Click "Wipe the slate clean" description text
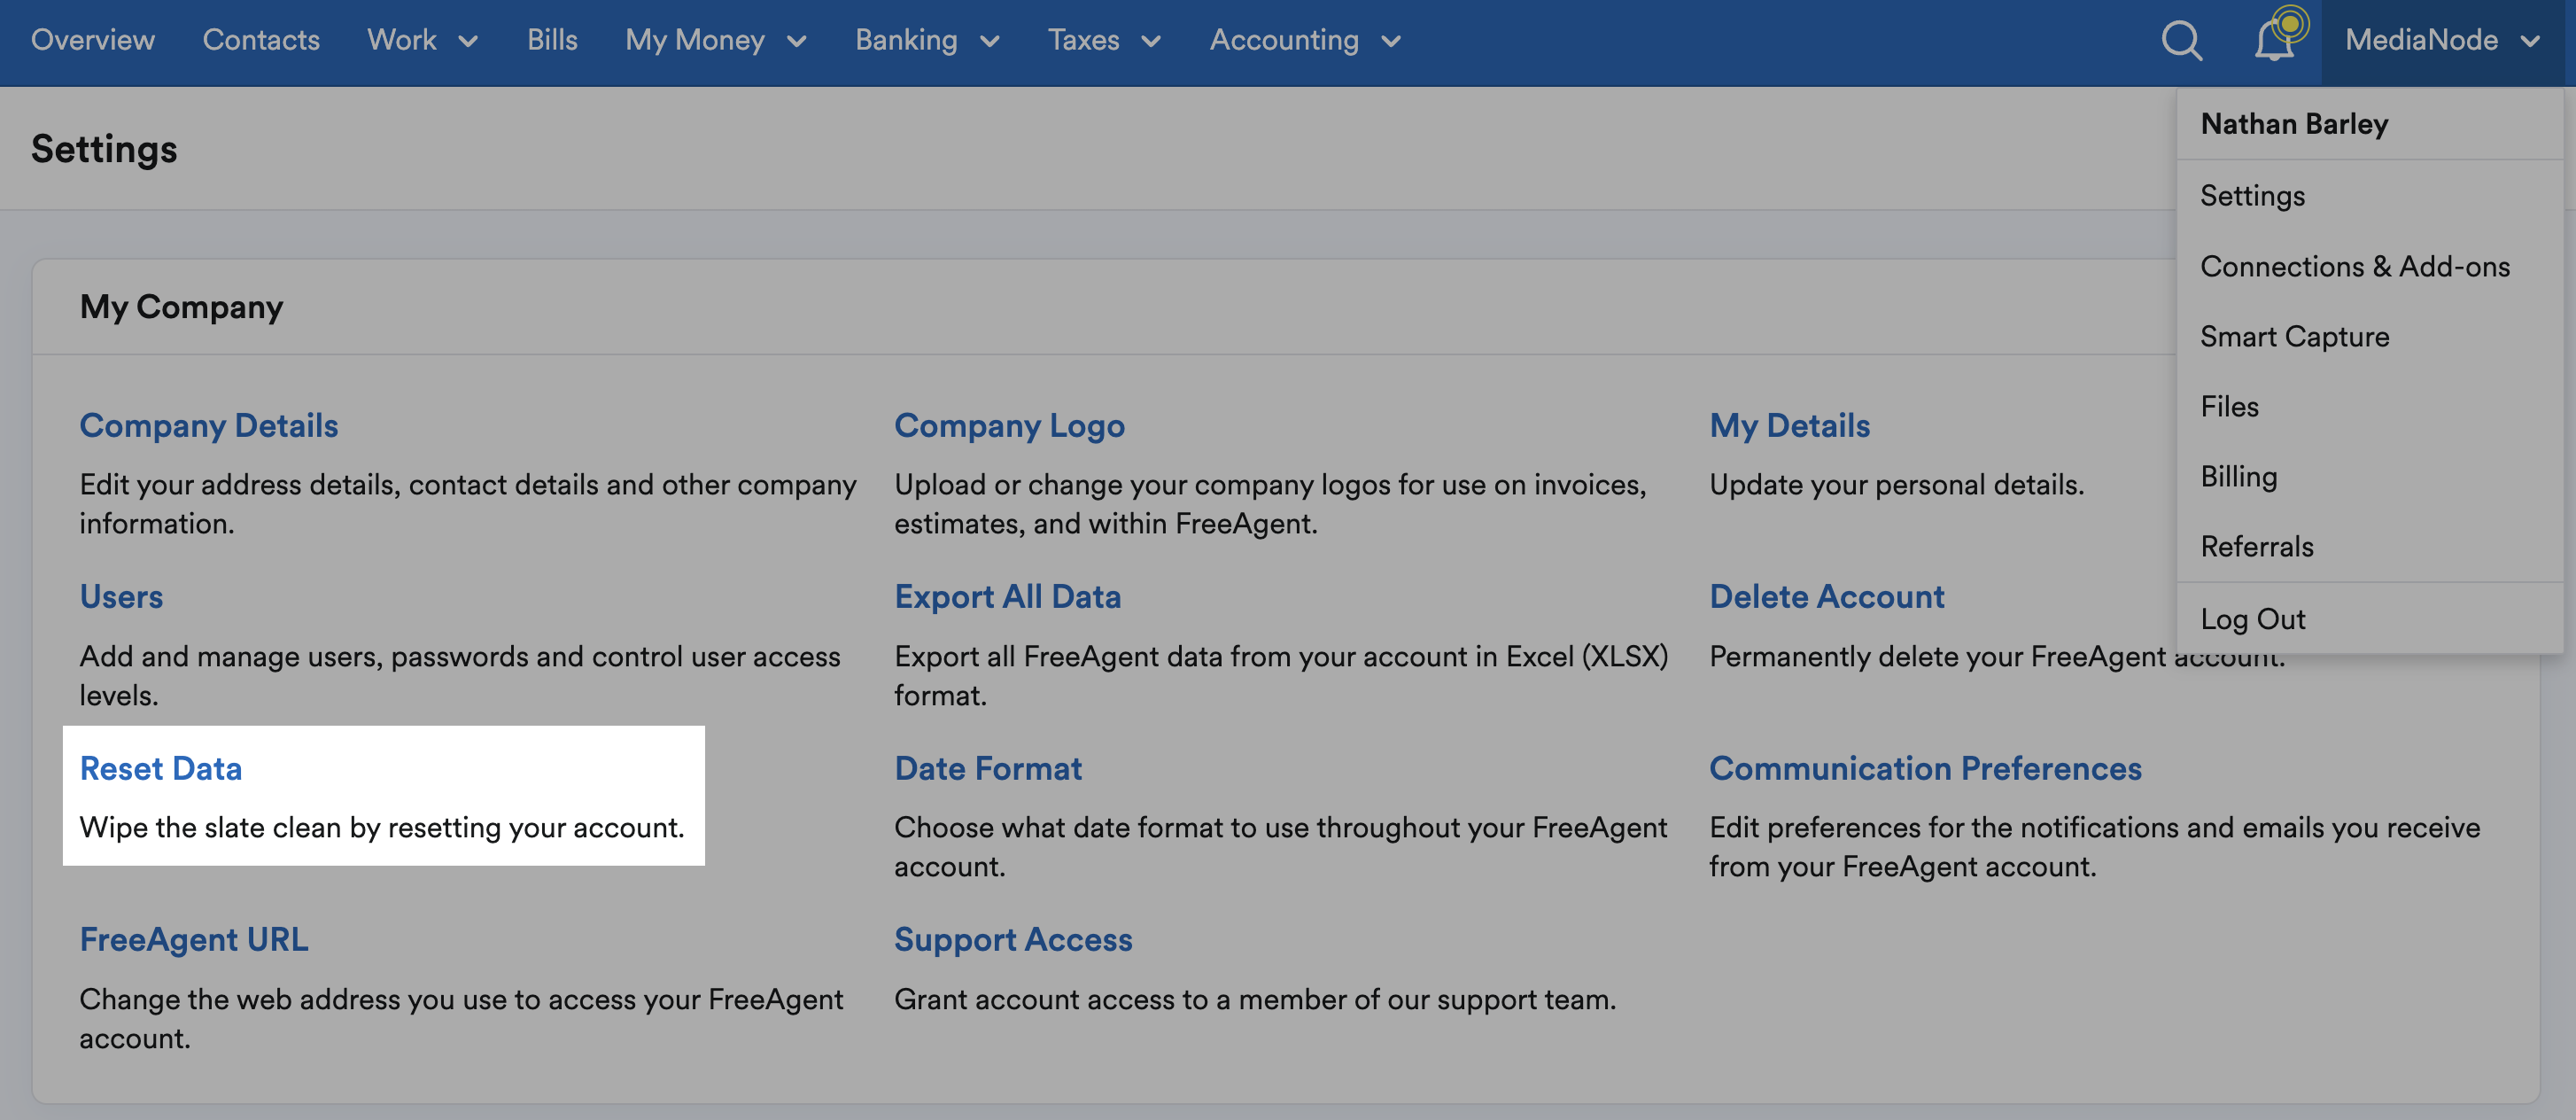Image resolution: width=2576 pixels, height=1120 pixels. click(x=382, y=828)
